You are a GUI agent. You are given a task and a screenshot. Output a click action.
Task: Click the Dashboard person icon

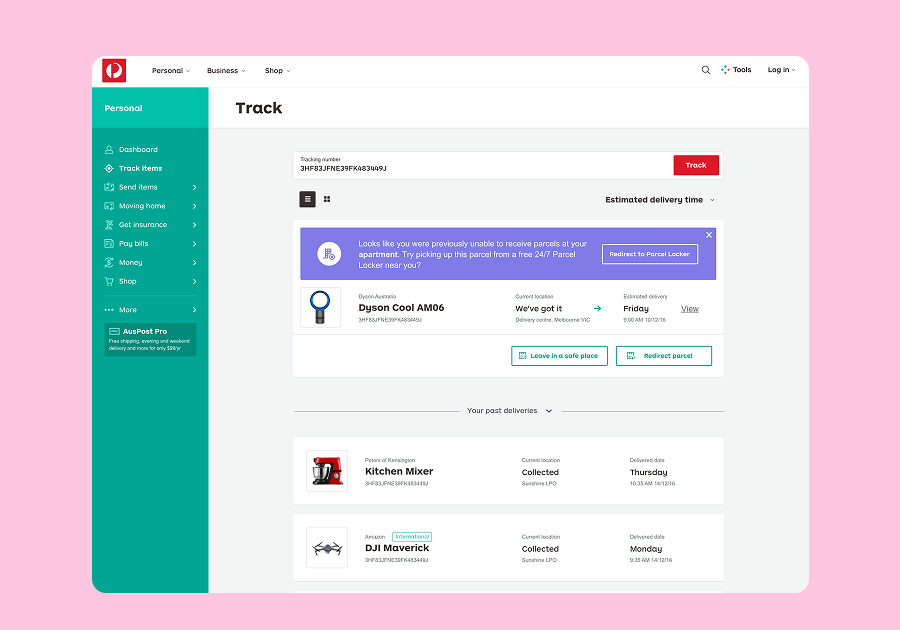pos(108,149)
